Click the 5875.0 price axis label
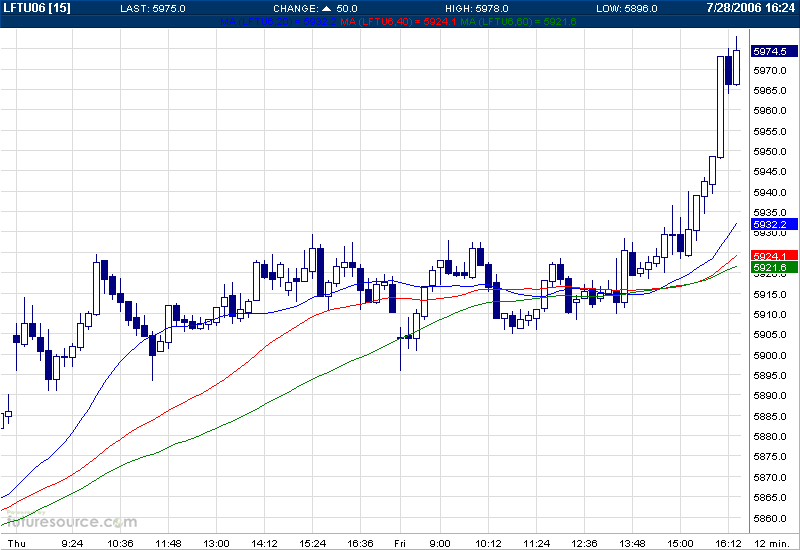The image size is (800, 550). pos(770,456)
